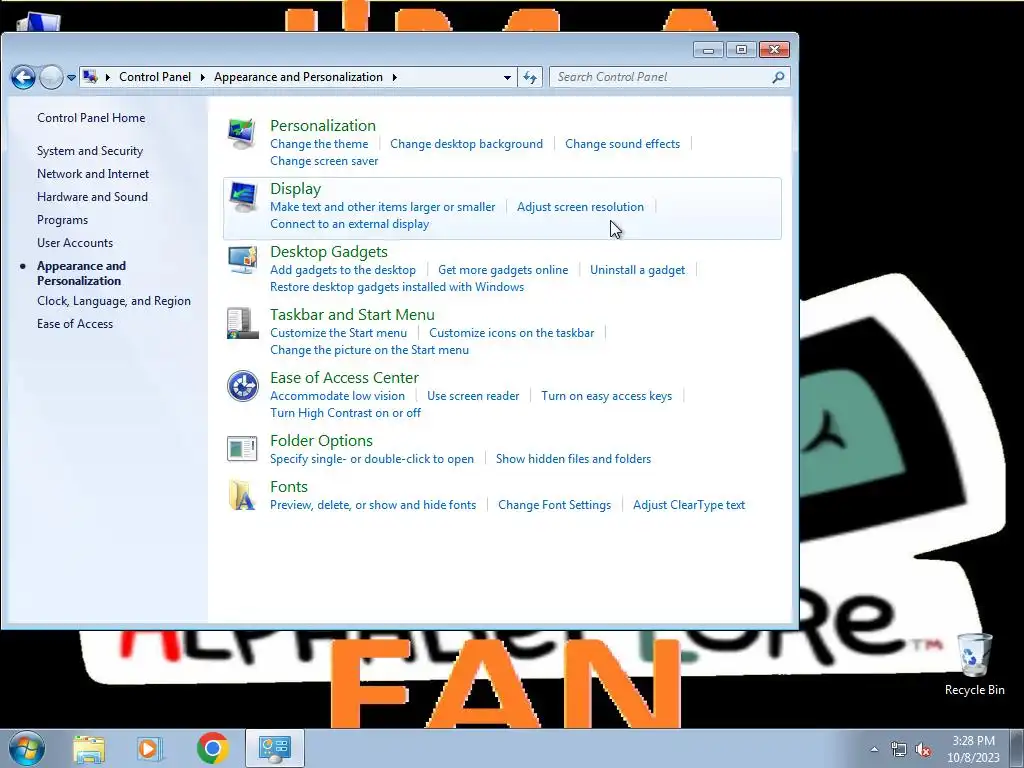Click the Refresh button next to address bar
The width and height of the screenshot is (1024, 768).
530,78
